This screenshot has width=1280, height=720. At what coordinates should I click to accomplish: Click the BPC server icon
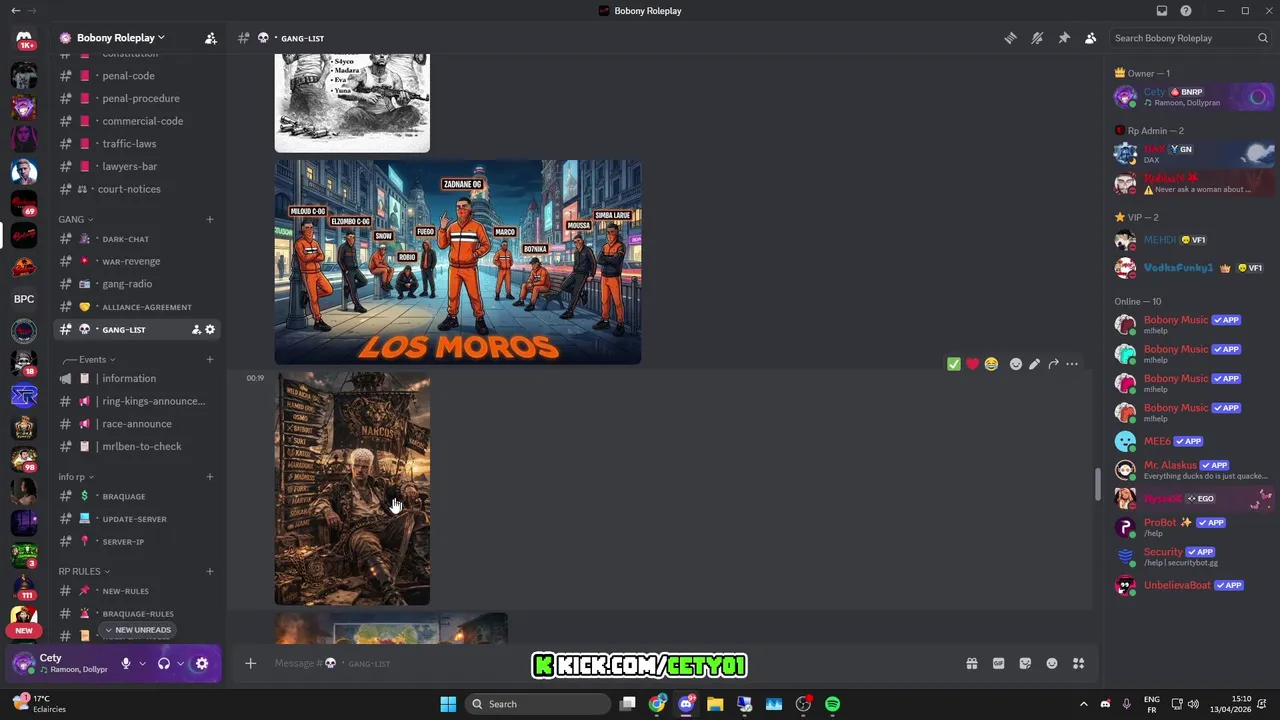pyautogui.click(x=24, y=299)
